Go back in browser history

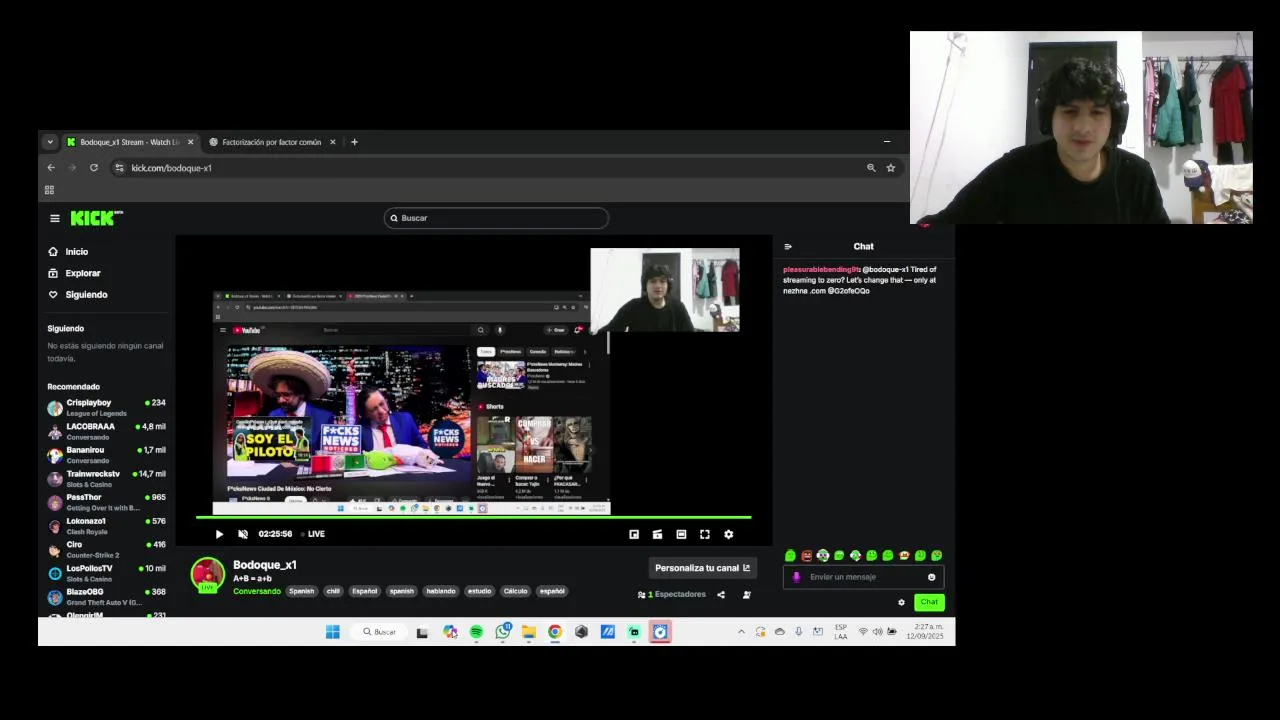tap(51, 168)
